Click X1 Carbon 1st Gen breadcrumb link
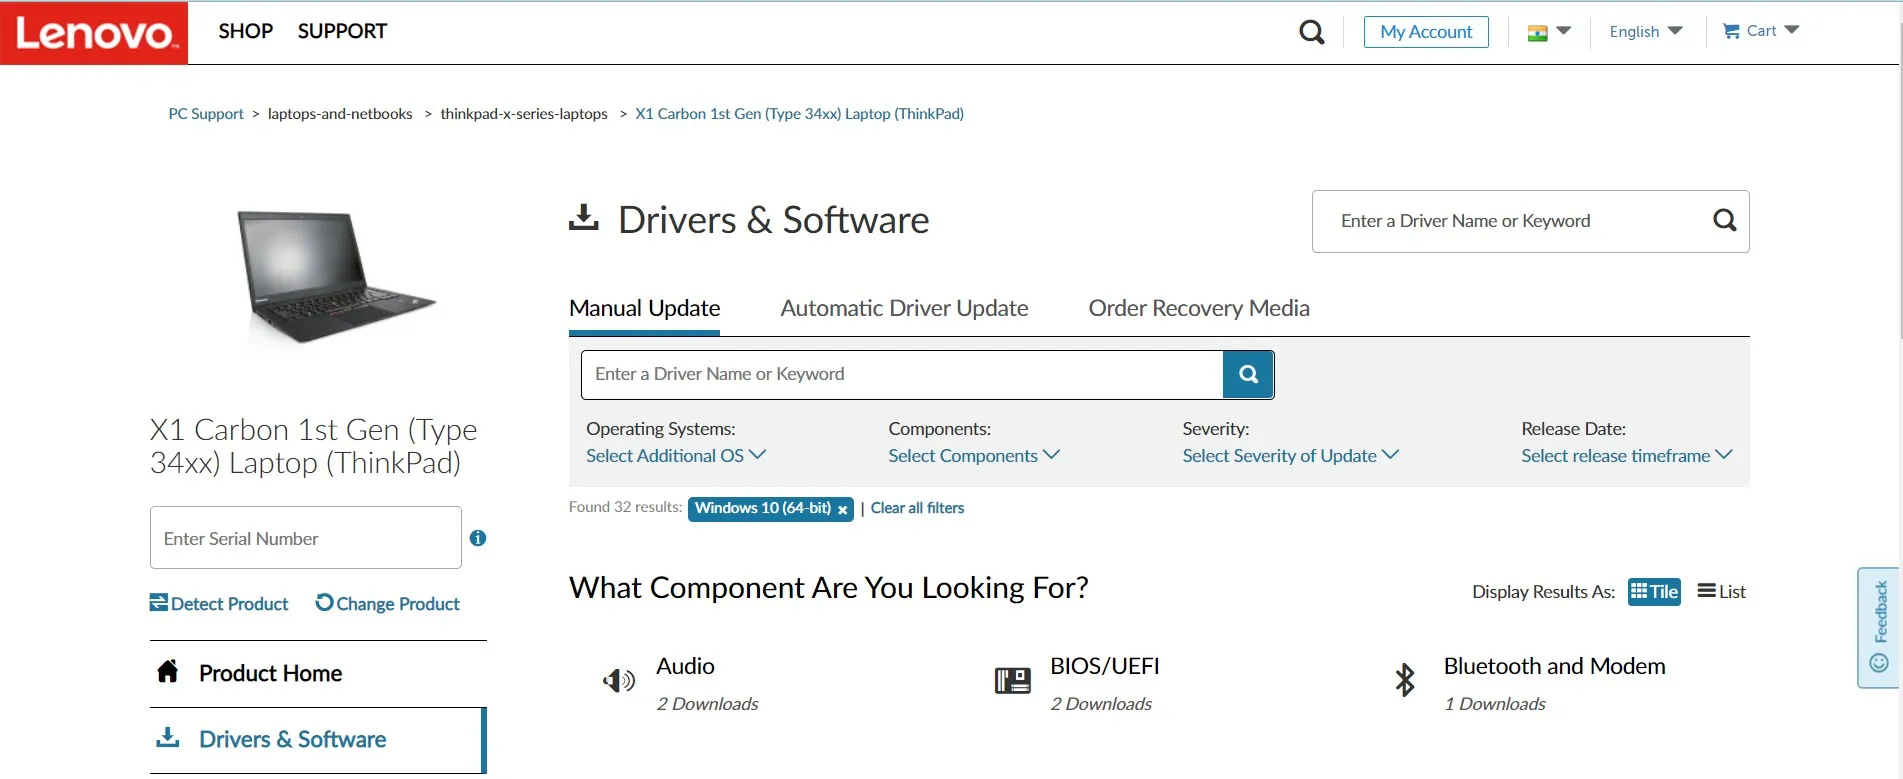1903x779 pixels. click(800, 114)
